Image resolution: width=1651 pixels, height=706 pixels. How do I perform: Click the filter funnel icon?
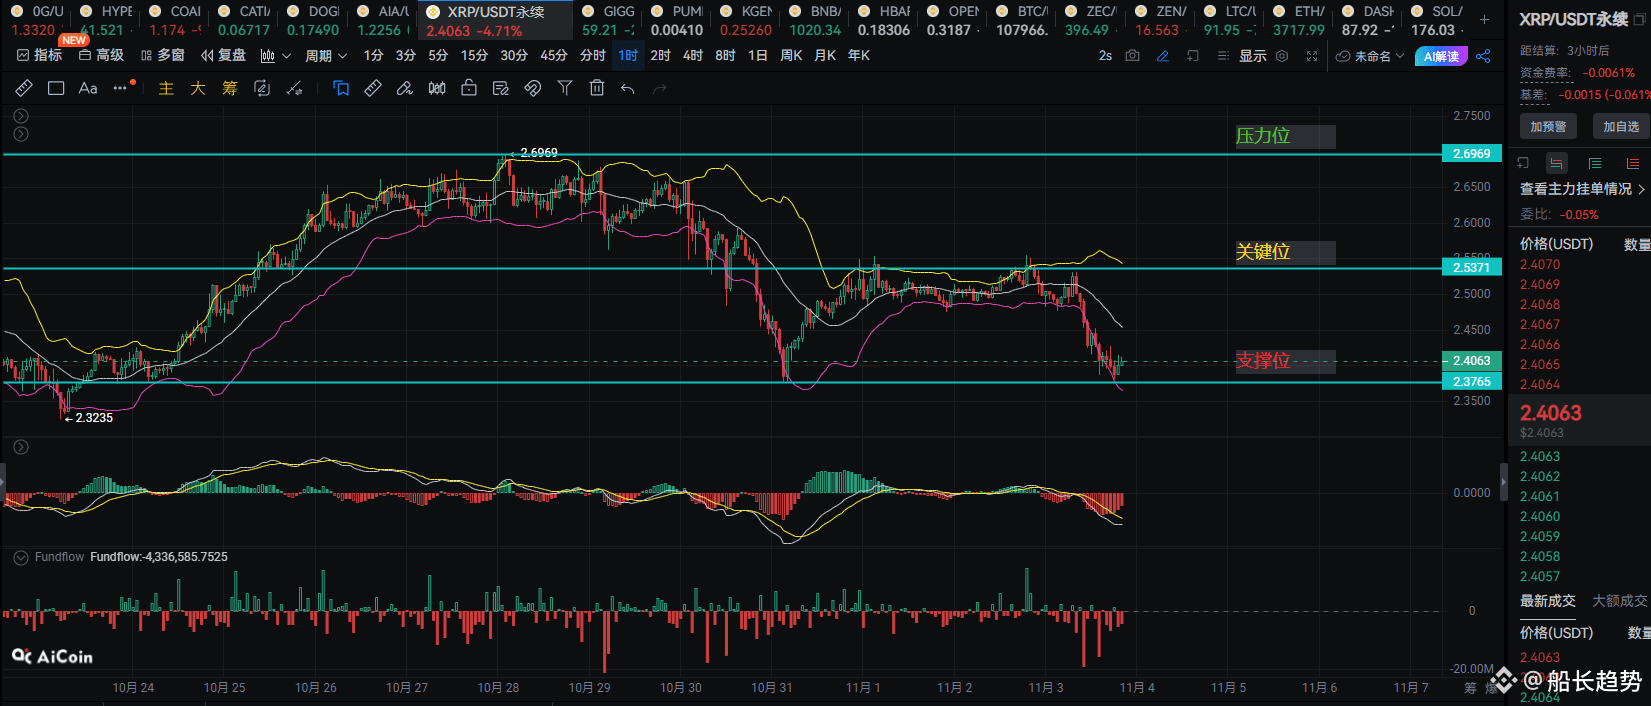coord(565,88)
